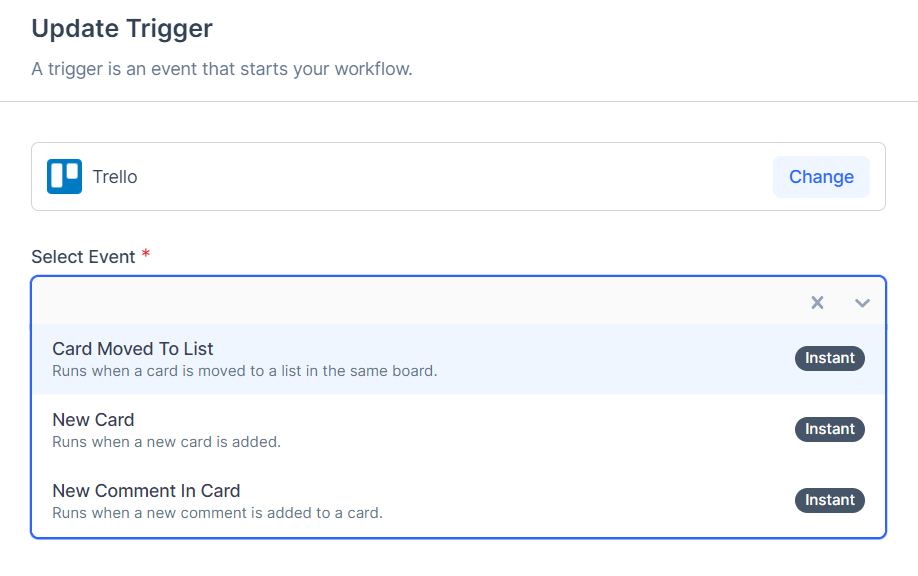
Task: Focus the Select Event search input
Action: pos(400,302)
